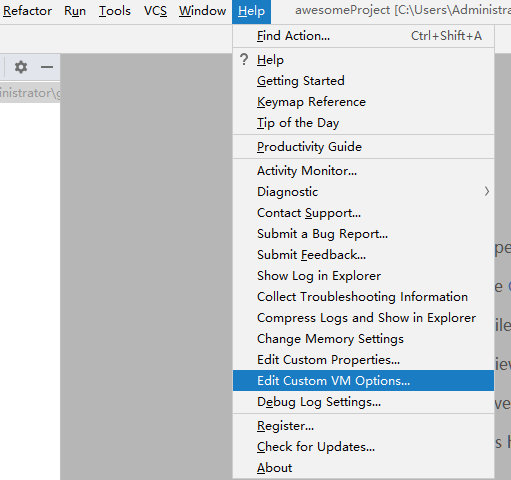Open the gear settings icon in panel
Image resolution: width=511 pixels, height=480 pixels.
tap(21, 67)
